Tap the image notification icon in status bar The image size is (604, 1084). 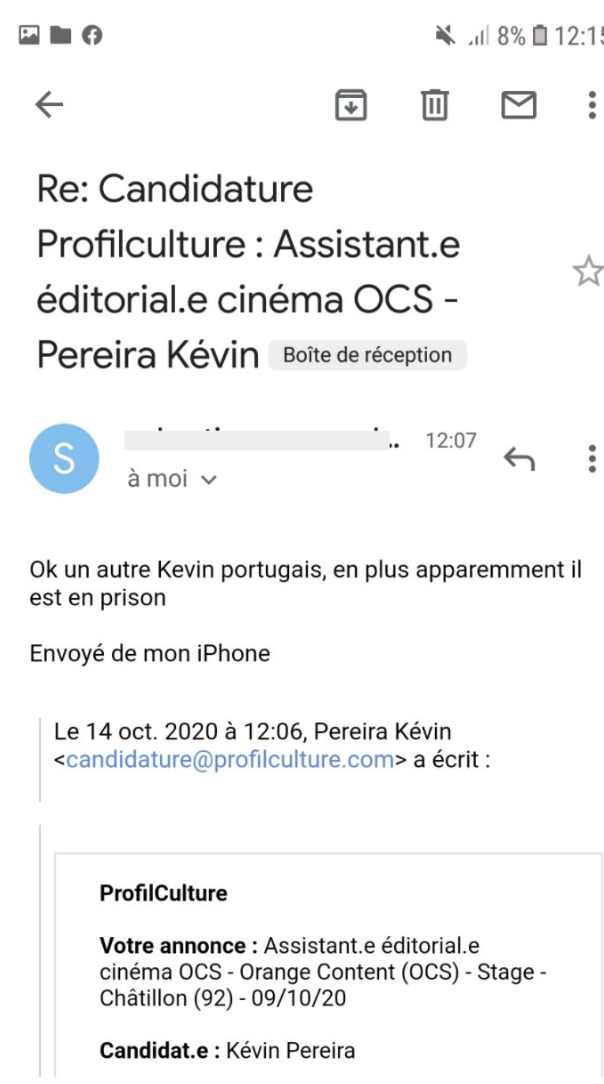(x=30, y=36)
